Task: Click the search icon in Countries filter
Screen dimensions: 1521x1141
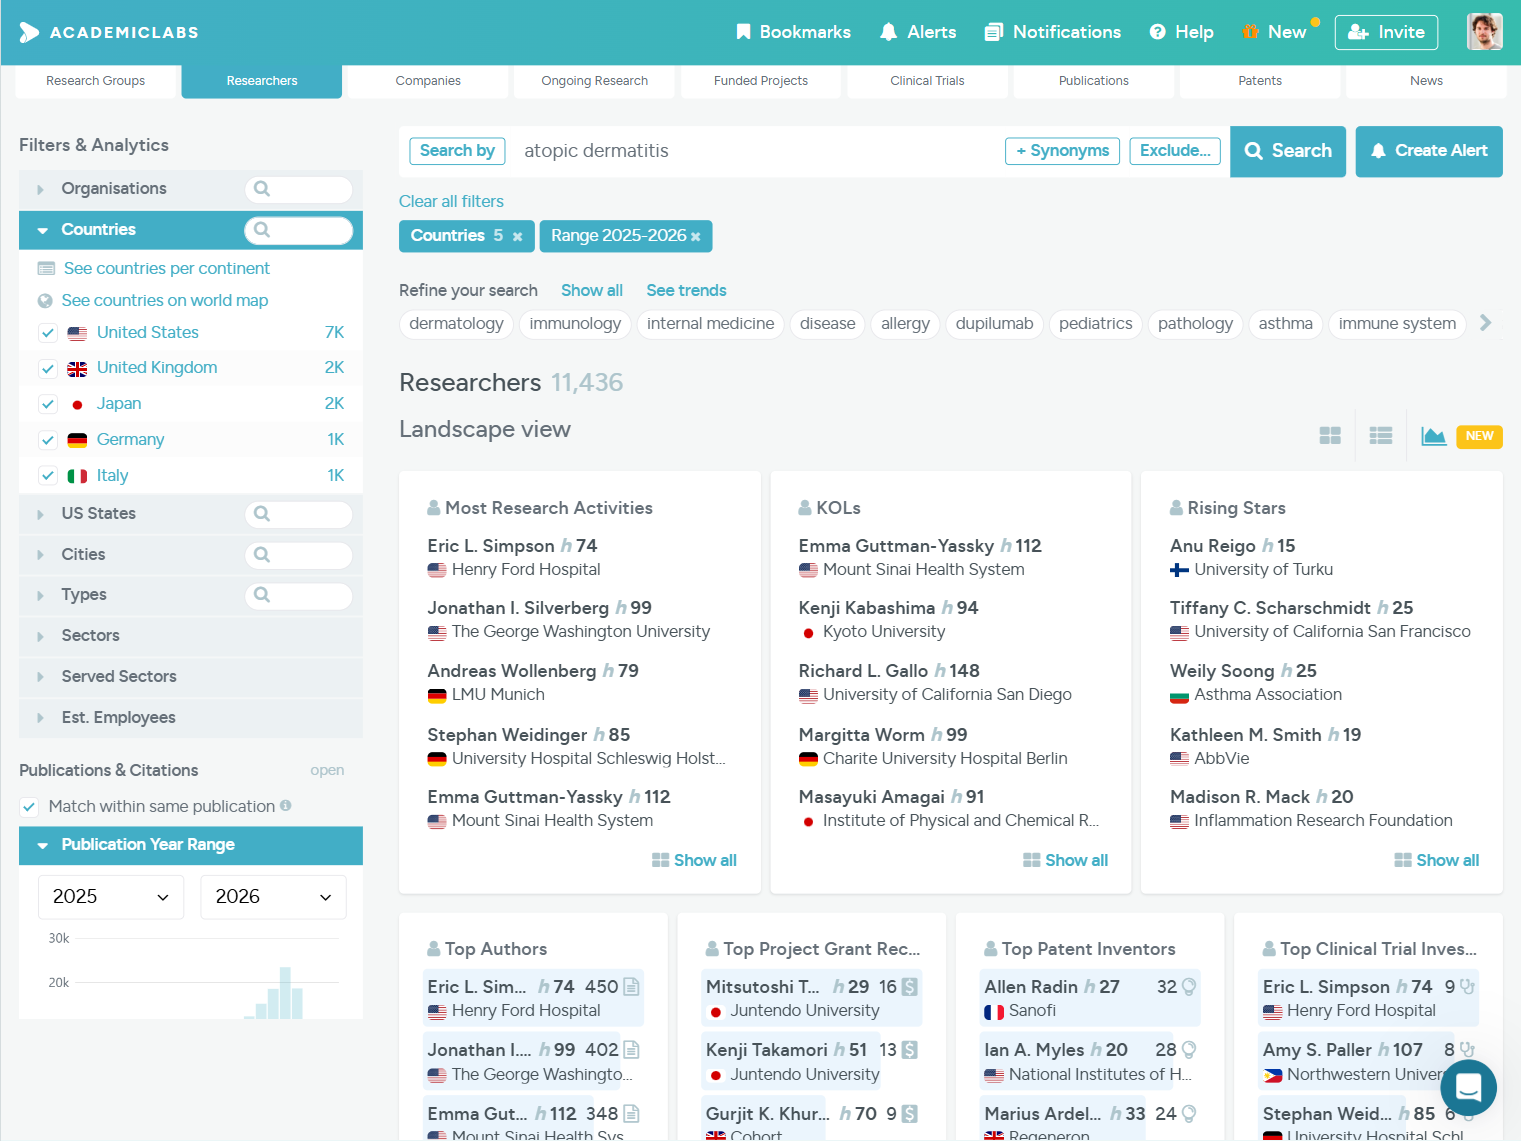Action: click(262, 230)
